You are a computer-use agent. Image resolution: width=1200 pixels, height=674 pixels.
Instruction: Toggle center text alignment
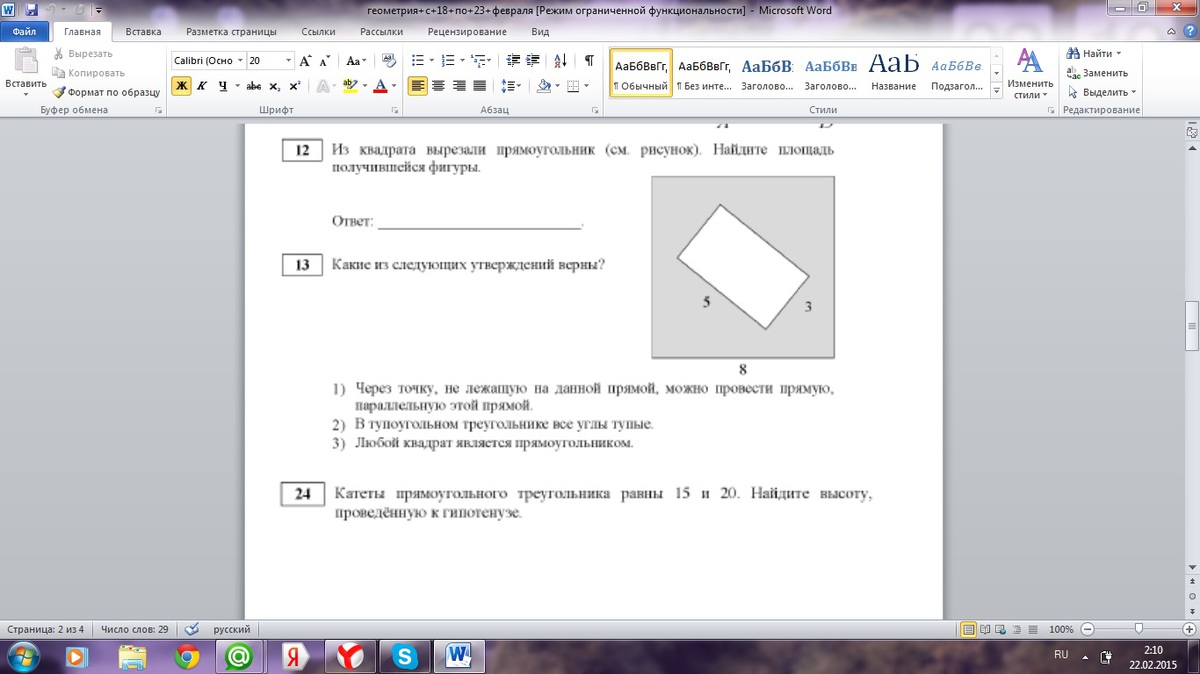click(438, 86)
